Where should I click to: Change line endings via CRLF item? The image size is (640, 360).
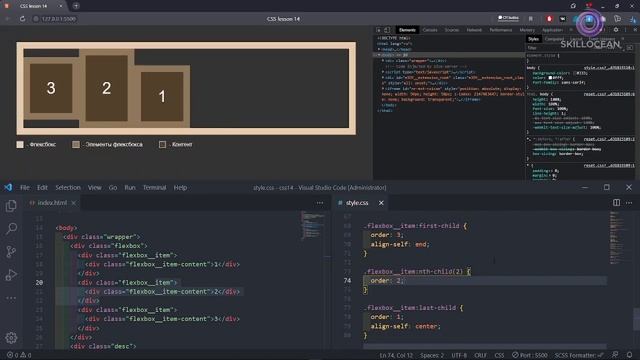coord(480,355)
